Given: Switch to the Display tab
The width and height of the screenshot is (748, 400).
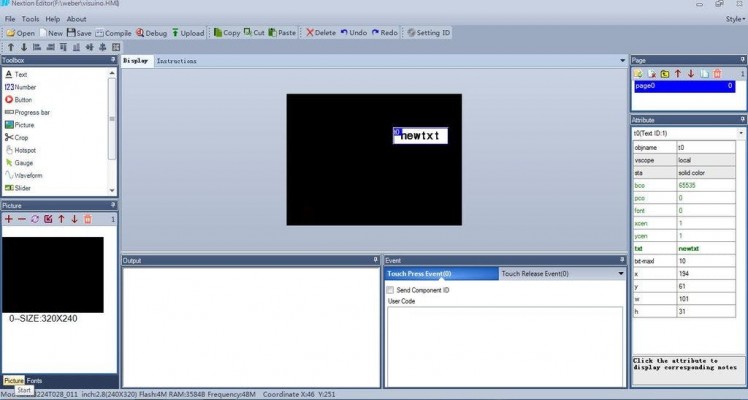Looking at the screenshot, I should 136,61.
